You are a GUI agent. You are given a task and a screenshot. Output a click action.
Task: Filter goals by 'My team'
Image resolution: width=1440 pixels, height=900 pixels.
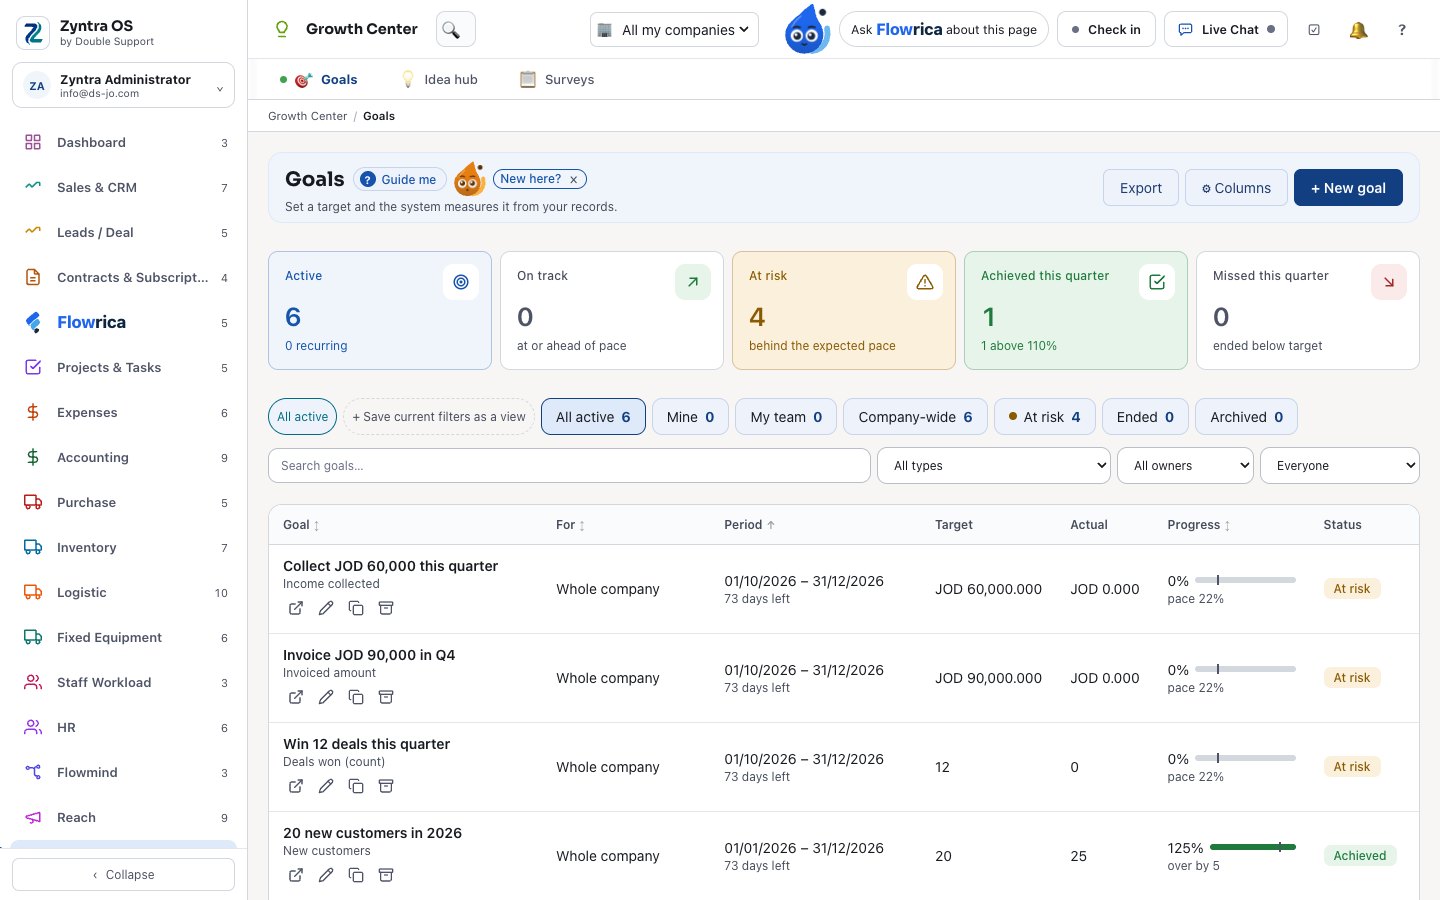(x=786, y=417)
